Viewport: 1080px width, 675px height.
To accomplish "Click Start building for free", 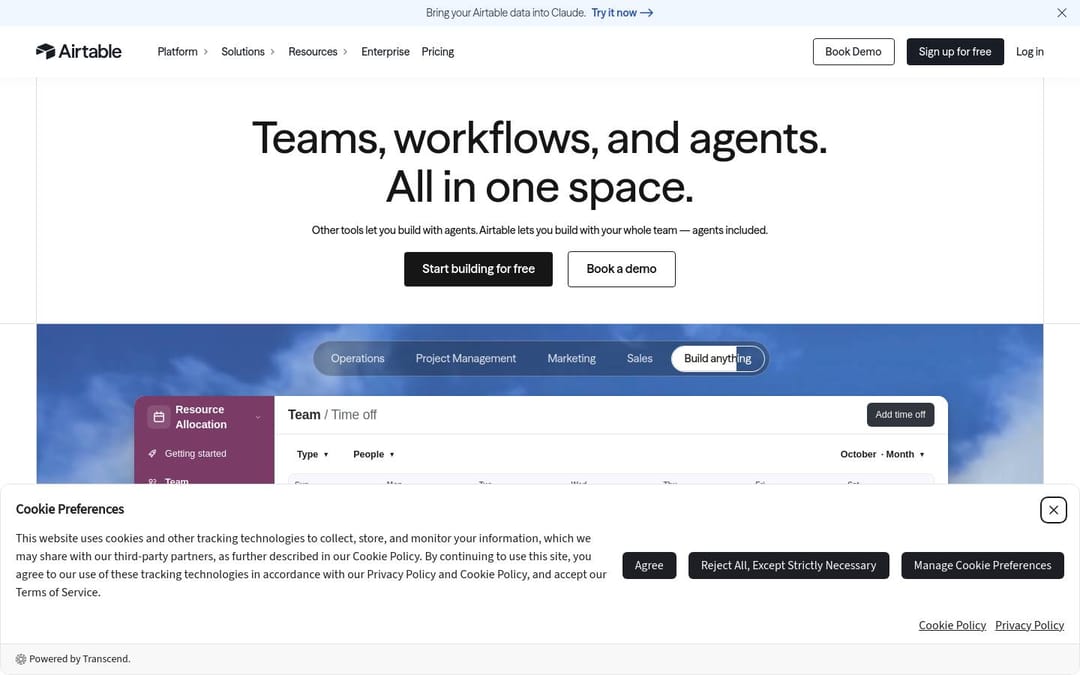I will (478, 269).
